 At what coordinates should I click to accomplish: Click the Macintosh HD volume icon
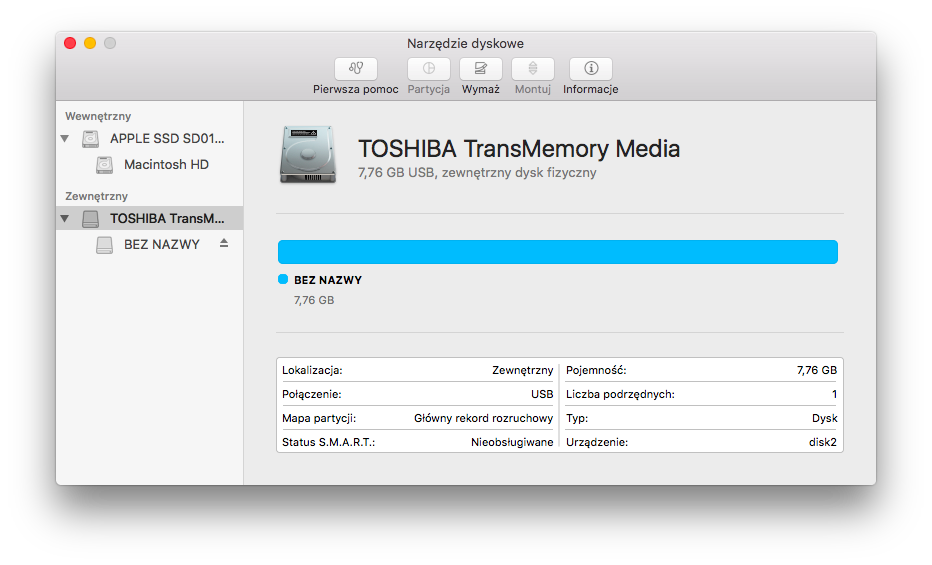click(x=104, y=165)
